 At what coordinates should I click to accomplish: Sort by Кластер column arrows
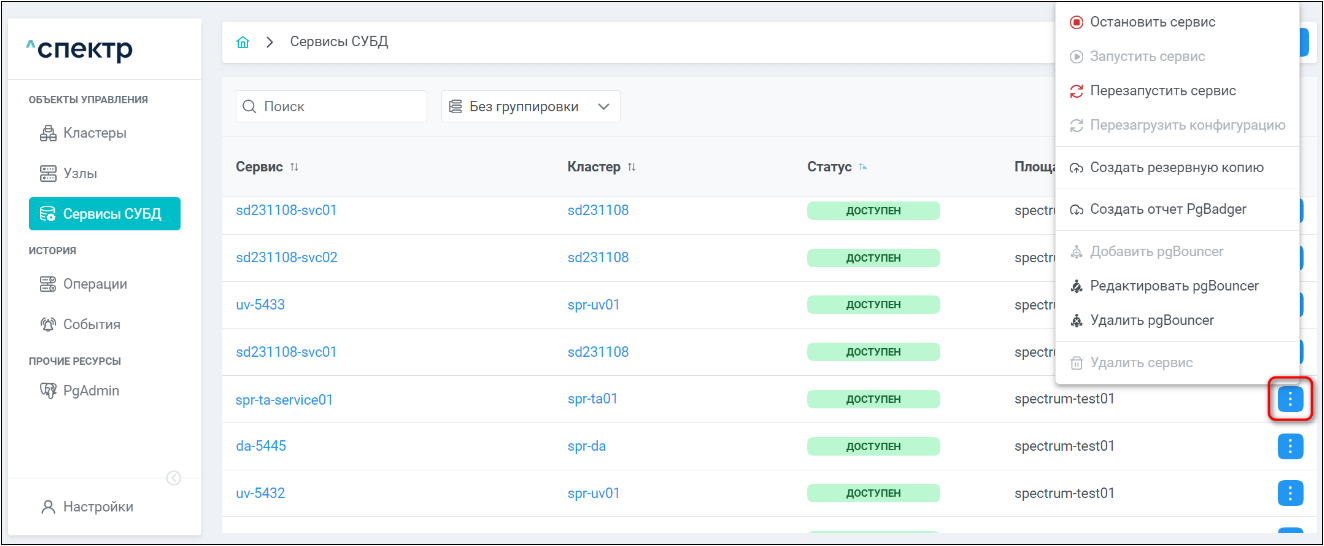[631, 167]
